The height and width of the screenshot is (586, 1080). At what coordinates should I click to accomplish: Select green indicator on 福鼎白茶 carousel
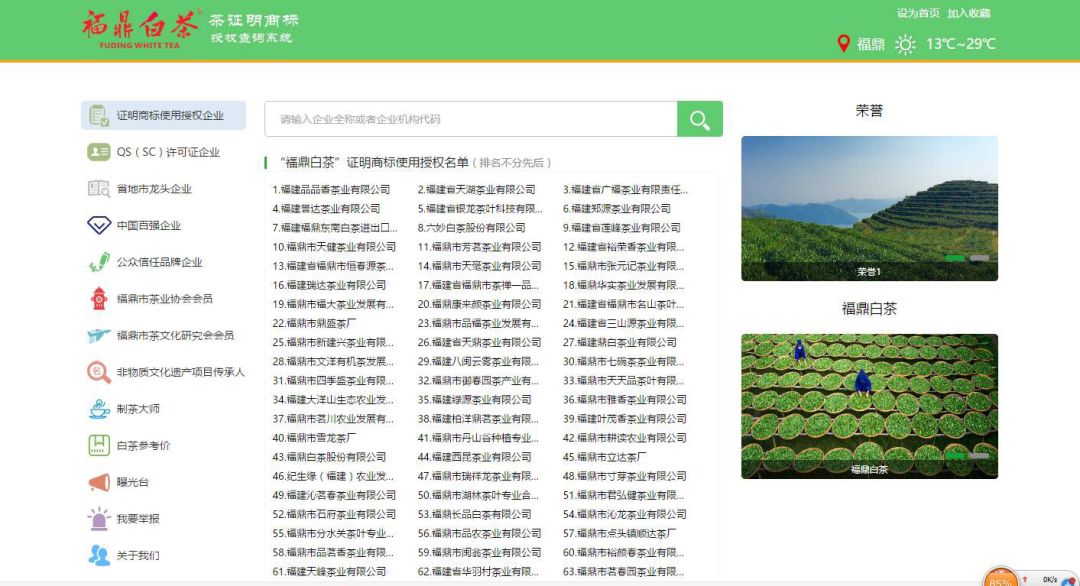point(955,455)
